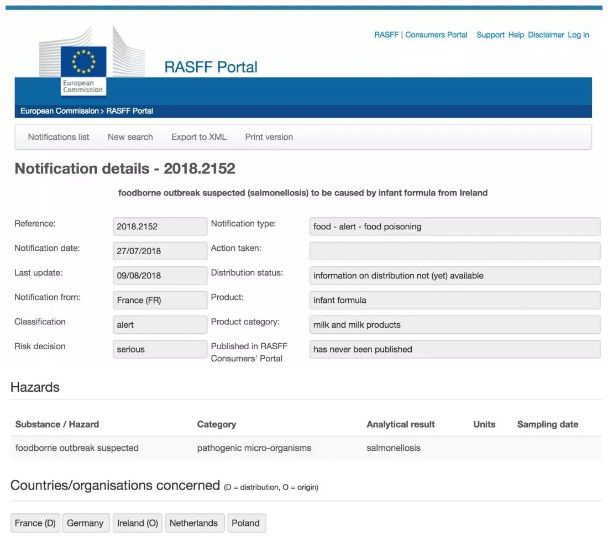This screenshot has height=547, width=608.
Task: Open the Support link
Action: (x=491, y=35)
